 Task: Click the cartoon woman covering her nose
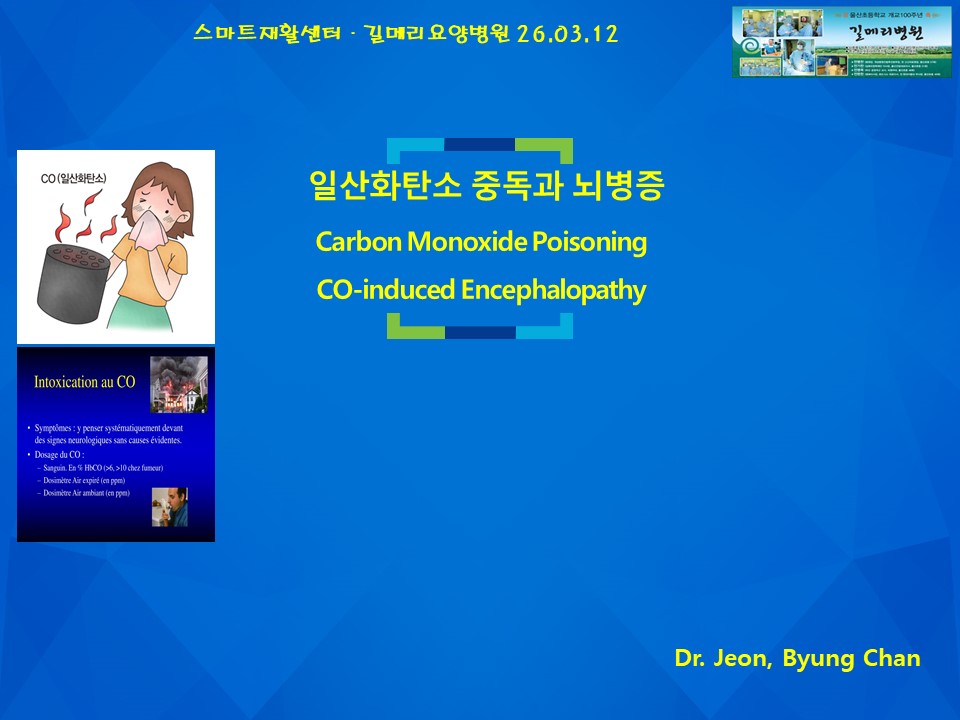tap(153, 246)
